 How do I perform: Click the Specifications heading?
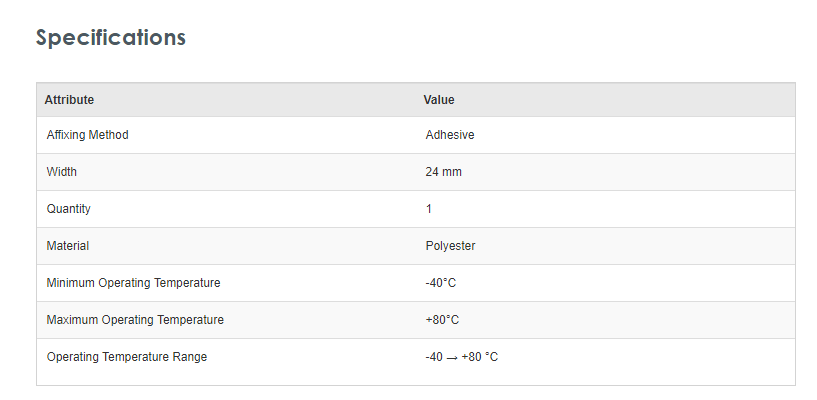111,37
